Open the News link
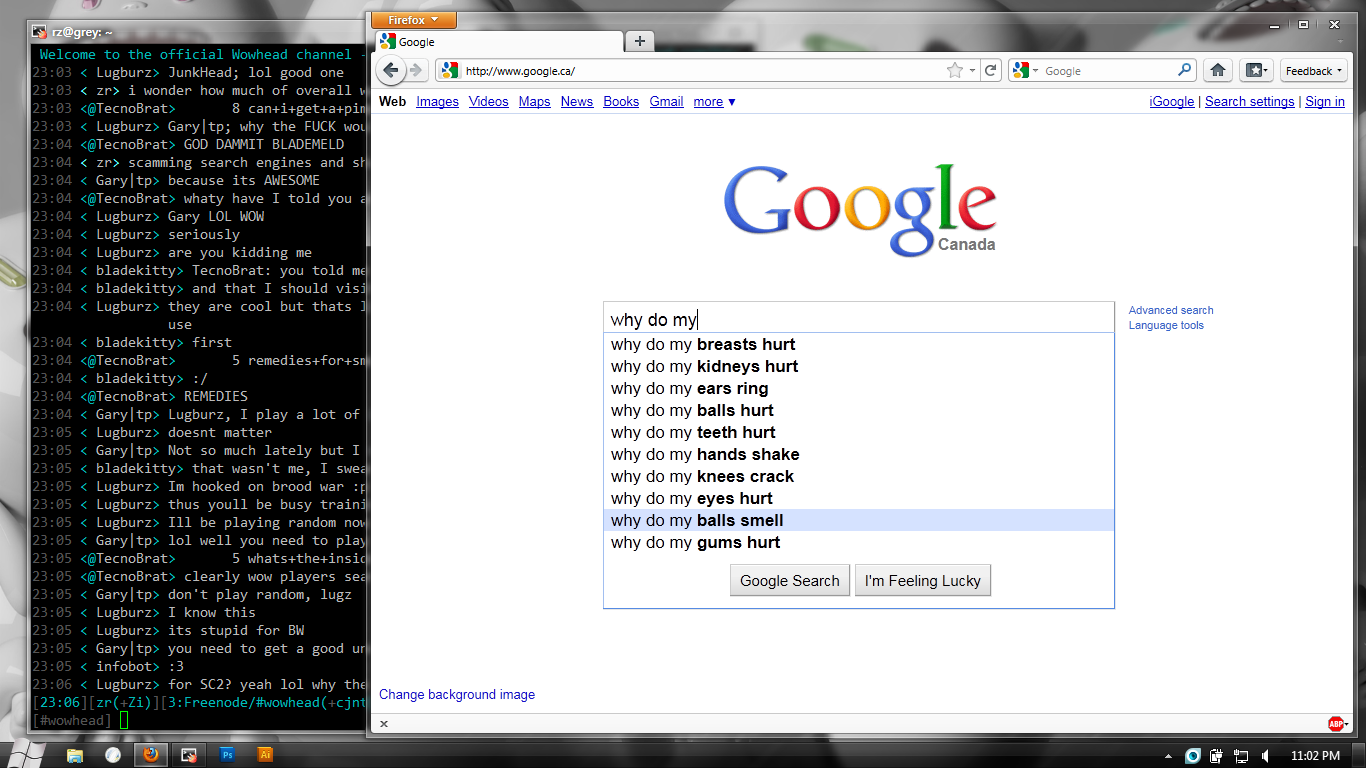The height and width of the screenshot is (768, 1366). [576, 101]
